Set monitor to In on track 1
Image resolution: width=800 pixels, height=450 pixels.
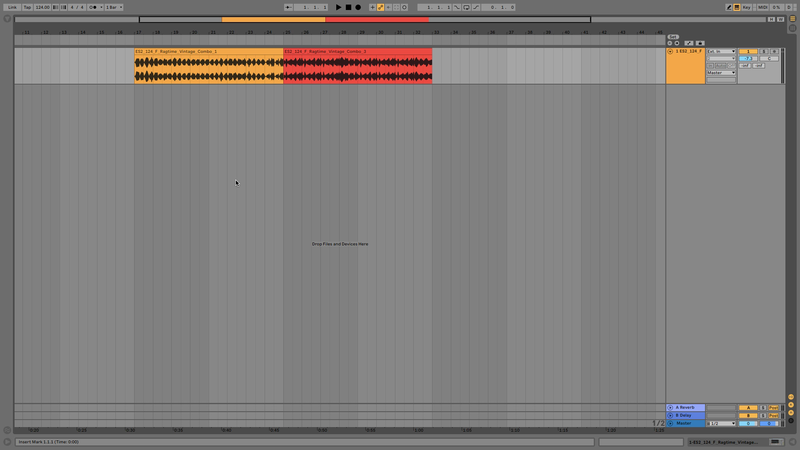pyautogui.click(x=710, y=66)
